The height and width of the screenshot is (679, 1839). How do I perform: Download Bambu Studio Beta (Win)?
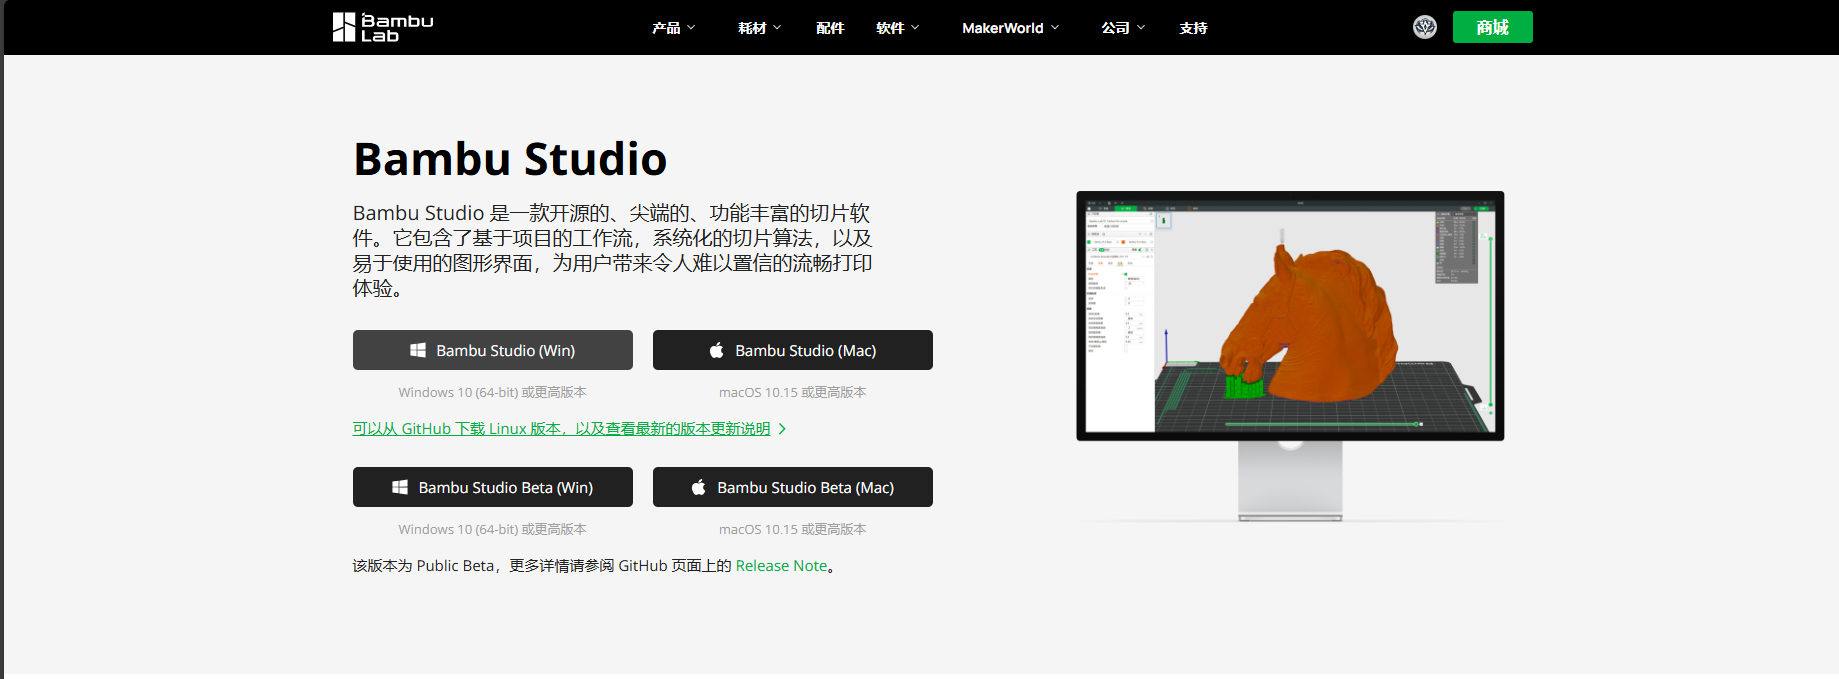[493, 487]
